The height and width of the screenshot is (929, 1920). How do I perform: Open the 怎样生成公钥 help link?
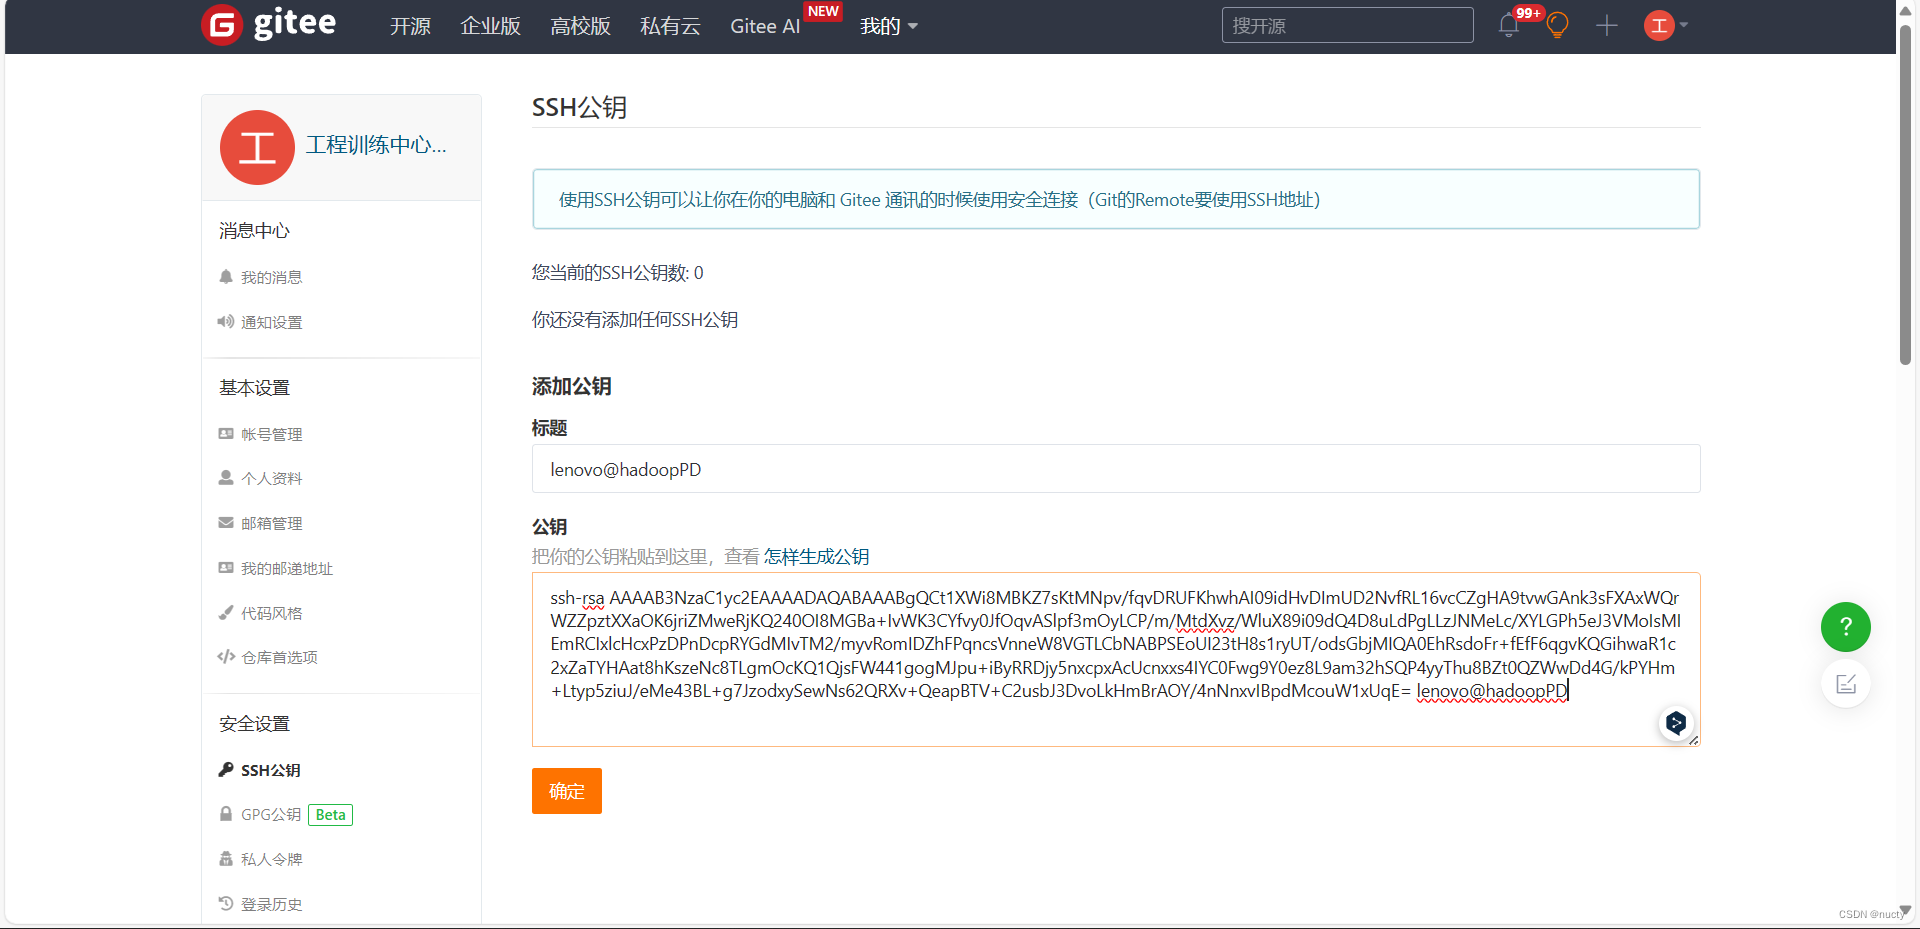816,556
